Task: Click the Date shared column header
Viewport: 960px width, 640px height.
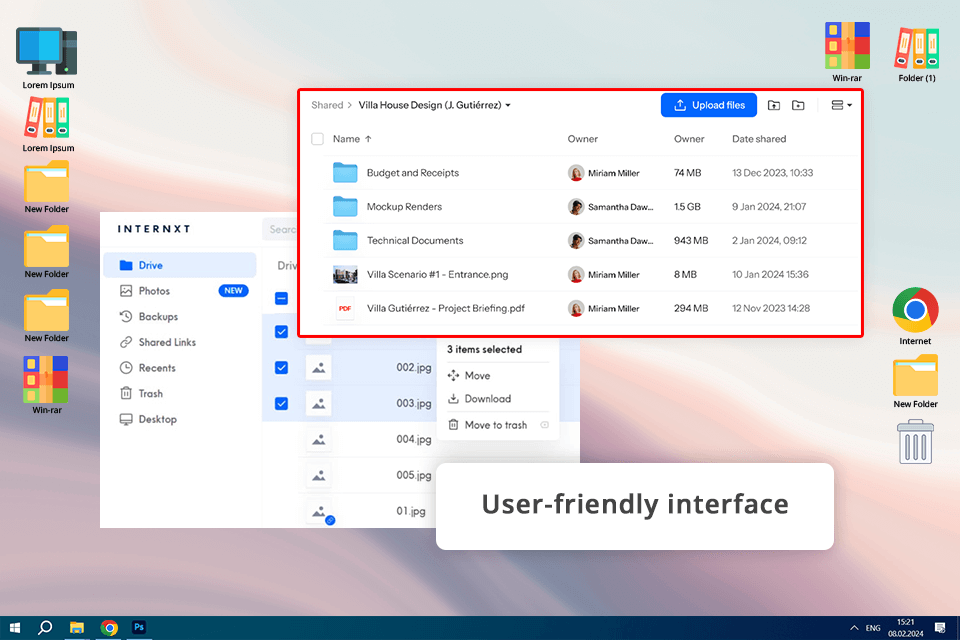Action: tap(759, 139)
